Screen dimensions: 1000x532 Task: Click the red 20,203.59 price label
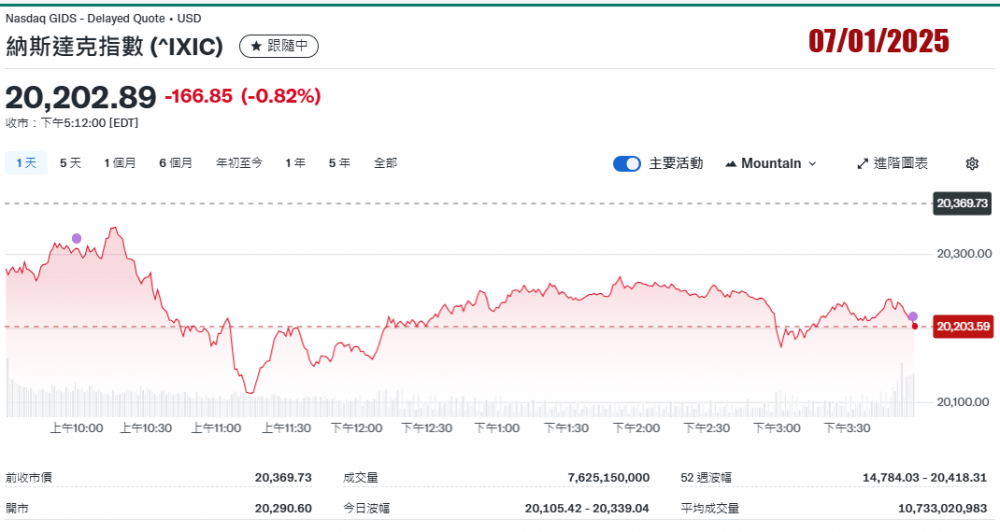click(x=962, y=326)
